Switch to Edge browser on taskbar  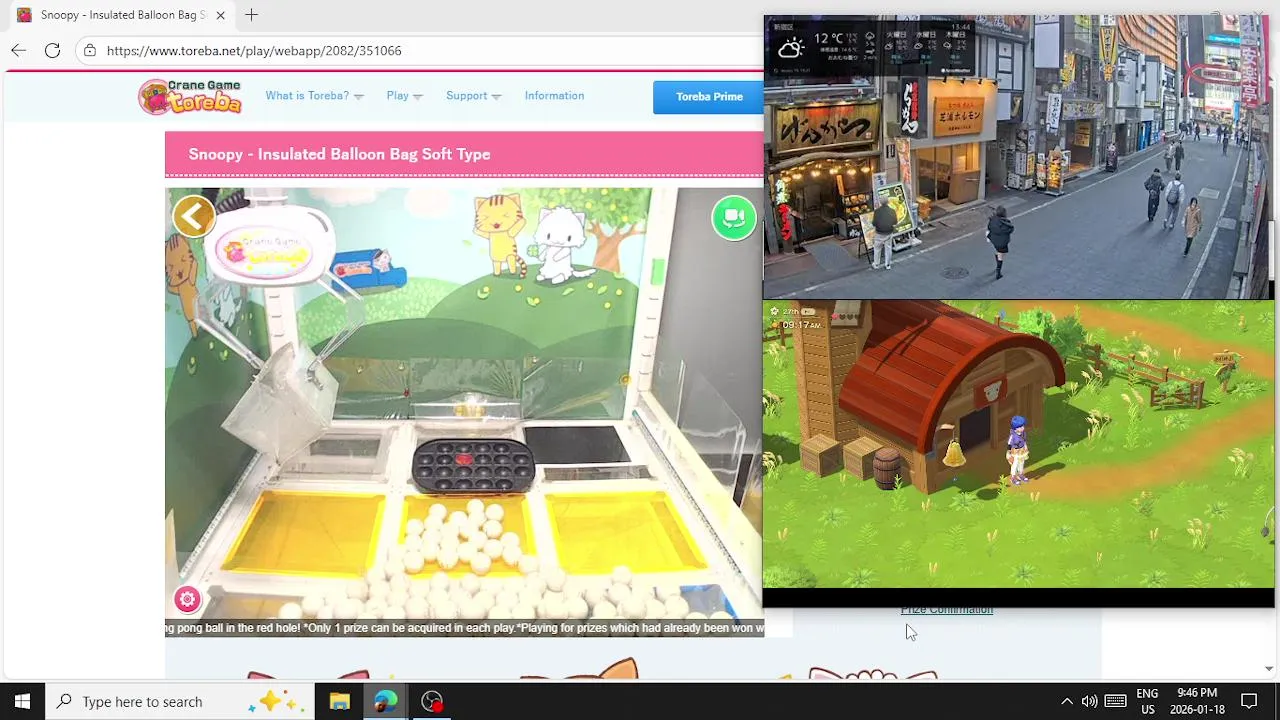point(385,701)
